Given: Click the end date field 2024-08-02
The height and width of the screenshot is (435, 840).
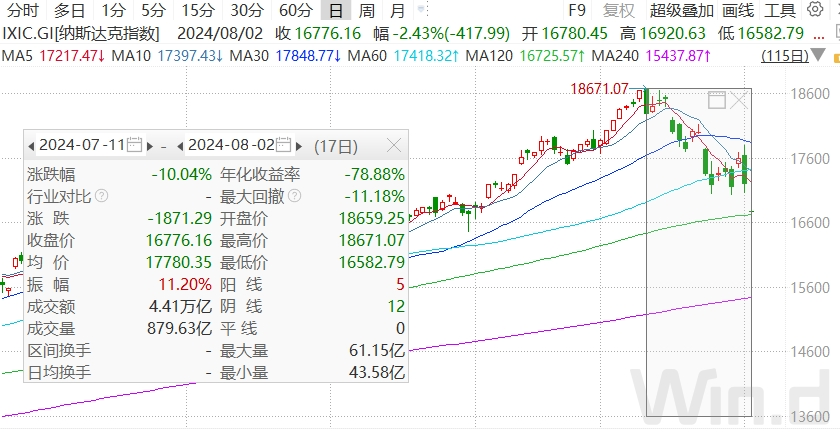Looking at the screenshot, I should click(231, 145).
